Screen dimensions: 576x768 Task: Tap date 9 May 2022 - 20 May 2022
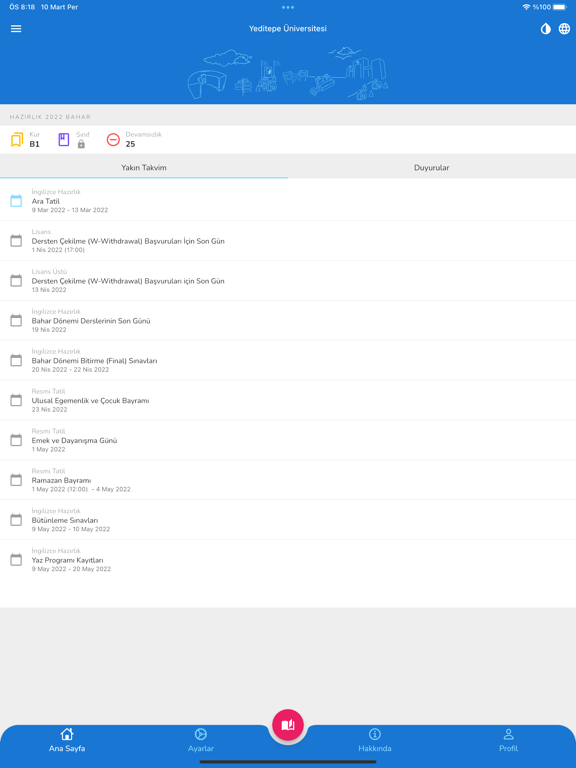click(71, 569)
